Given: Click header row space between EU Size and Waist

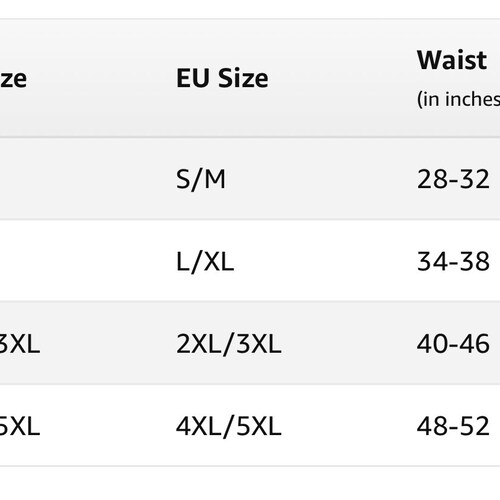Looking at the screenshot, I should (343, 78).
